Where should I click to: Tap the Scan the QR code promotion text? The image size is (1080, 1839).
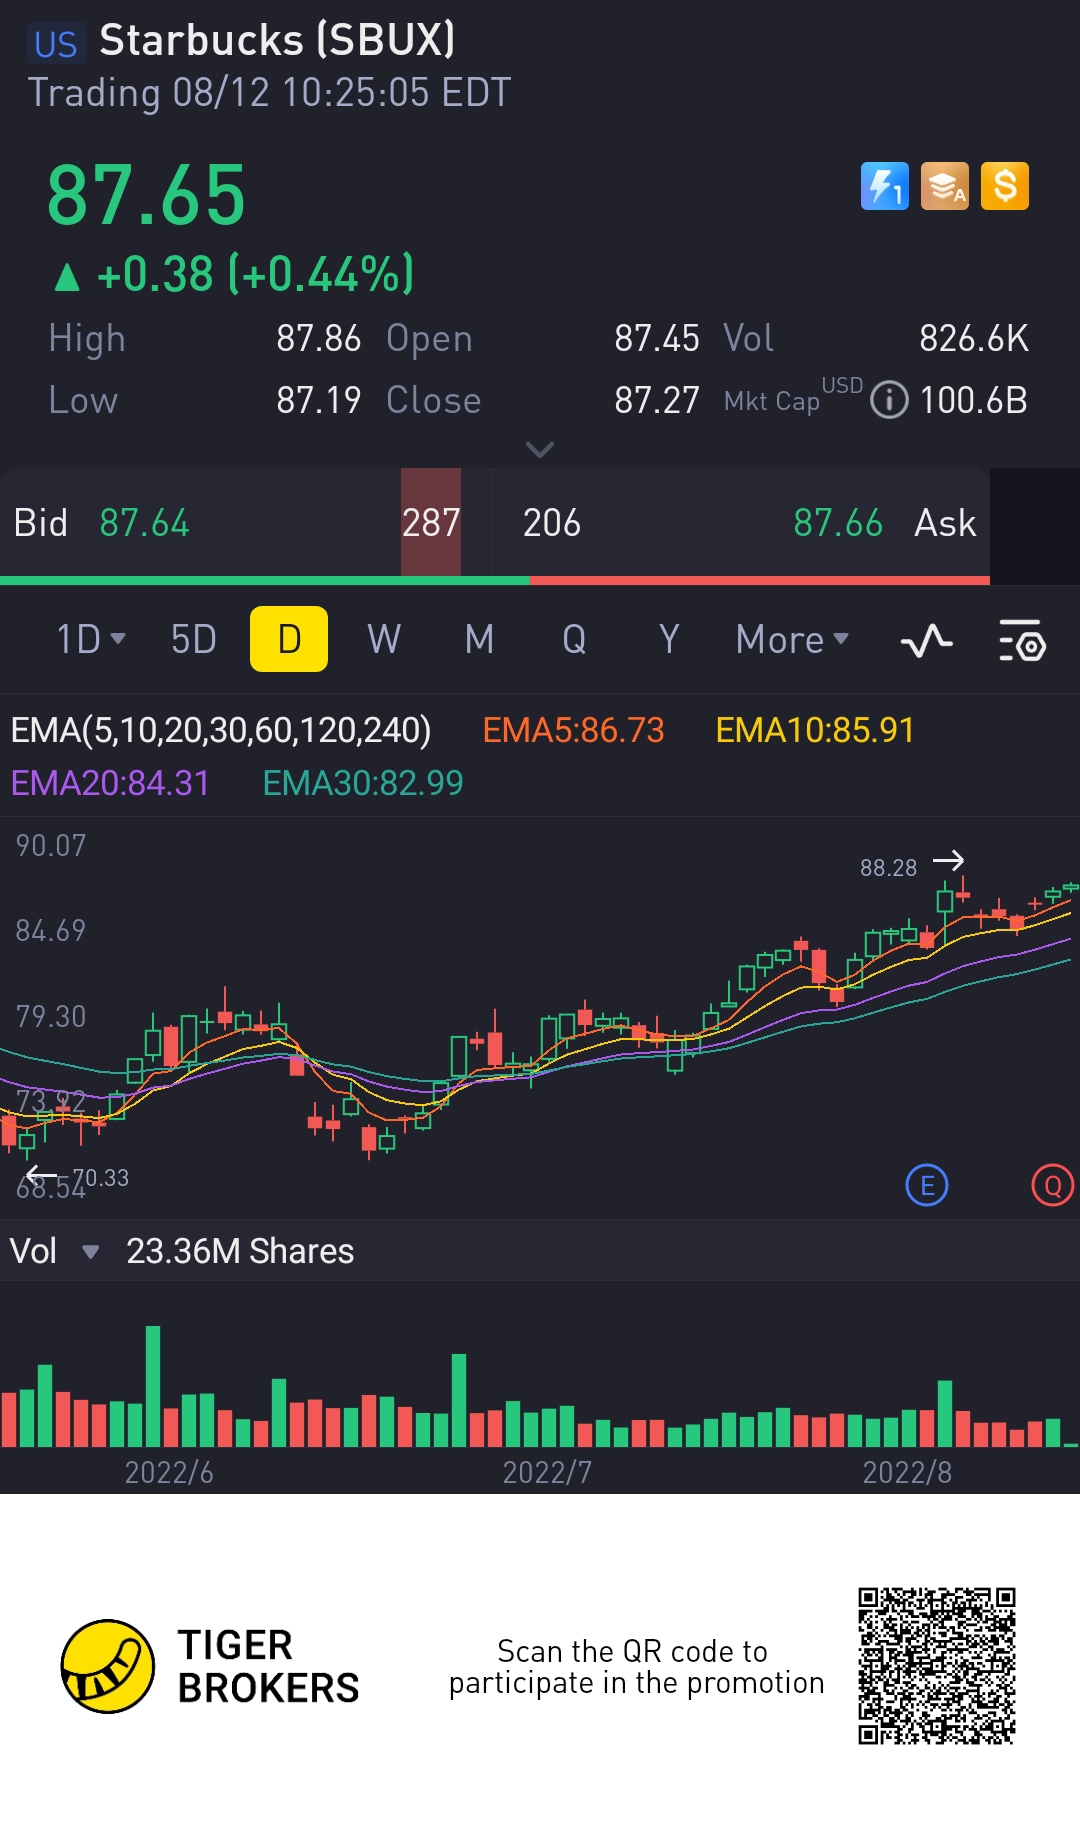pyautogui.click(x=636, y=1667)
